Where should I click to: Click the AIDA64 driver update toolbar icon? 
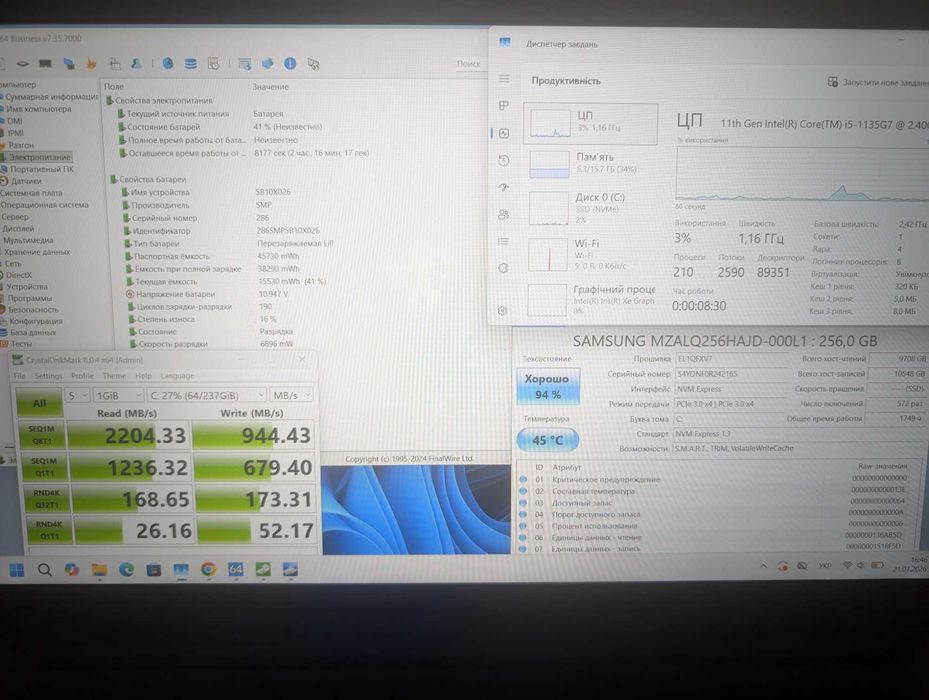tap(268, 63)
